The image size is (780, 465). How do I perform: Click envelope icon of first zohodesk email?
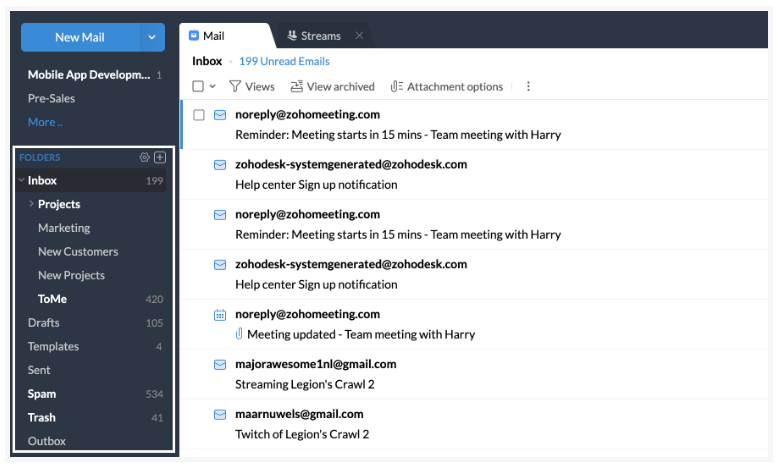click(x=220, y=165)
